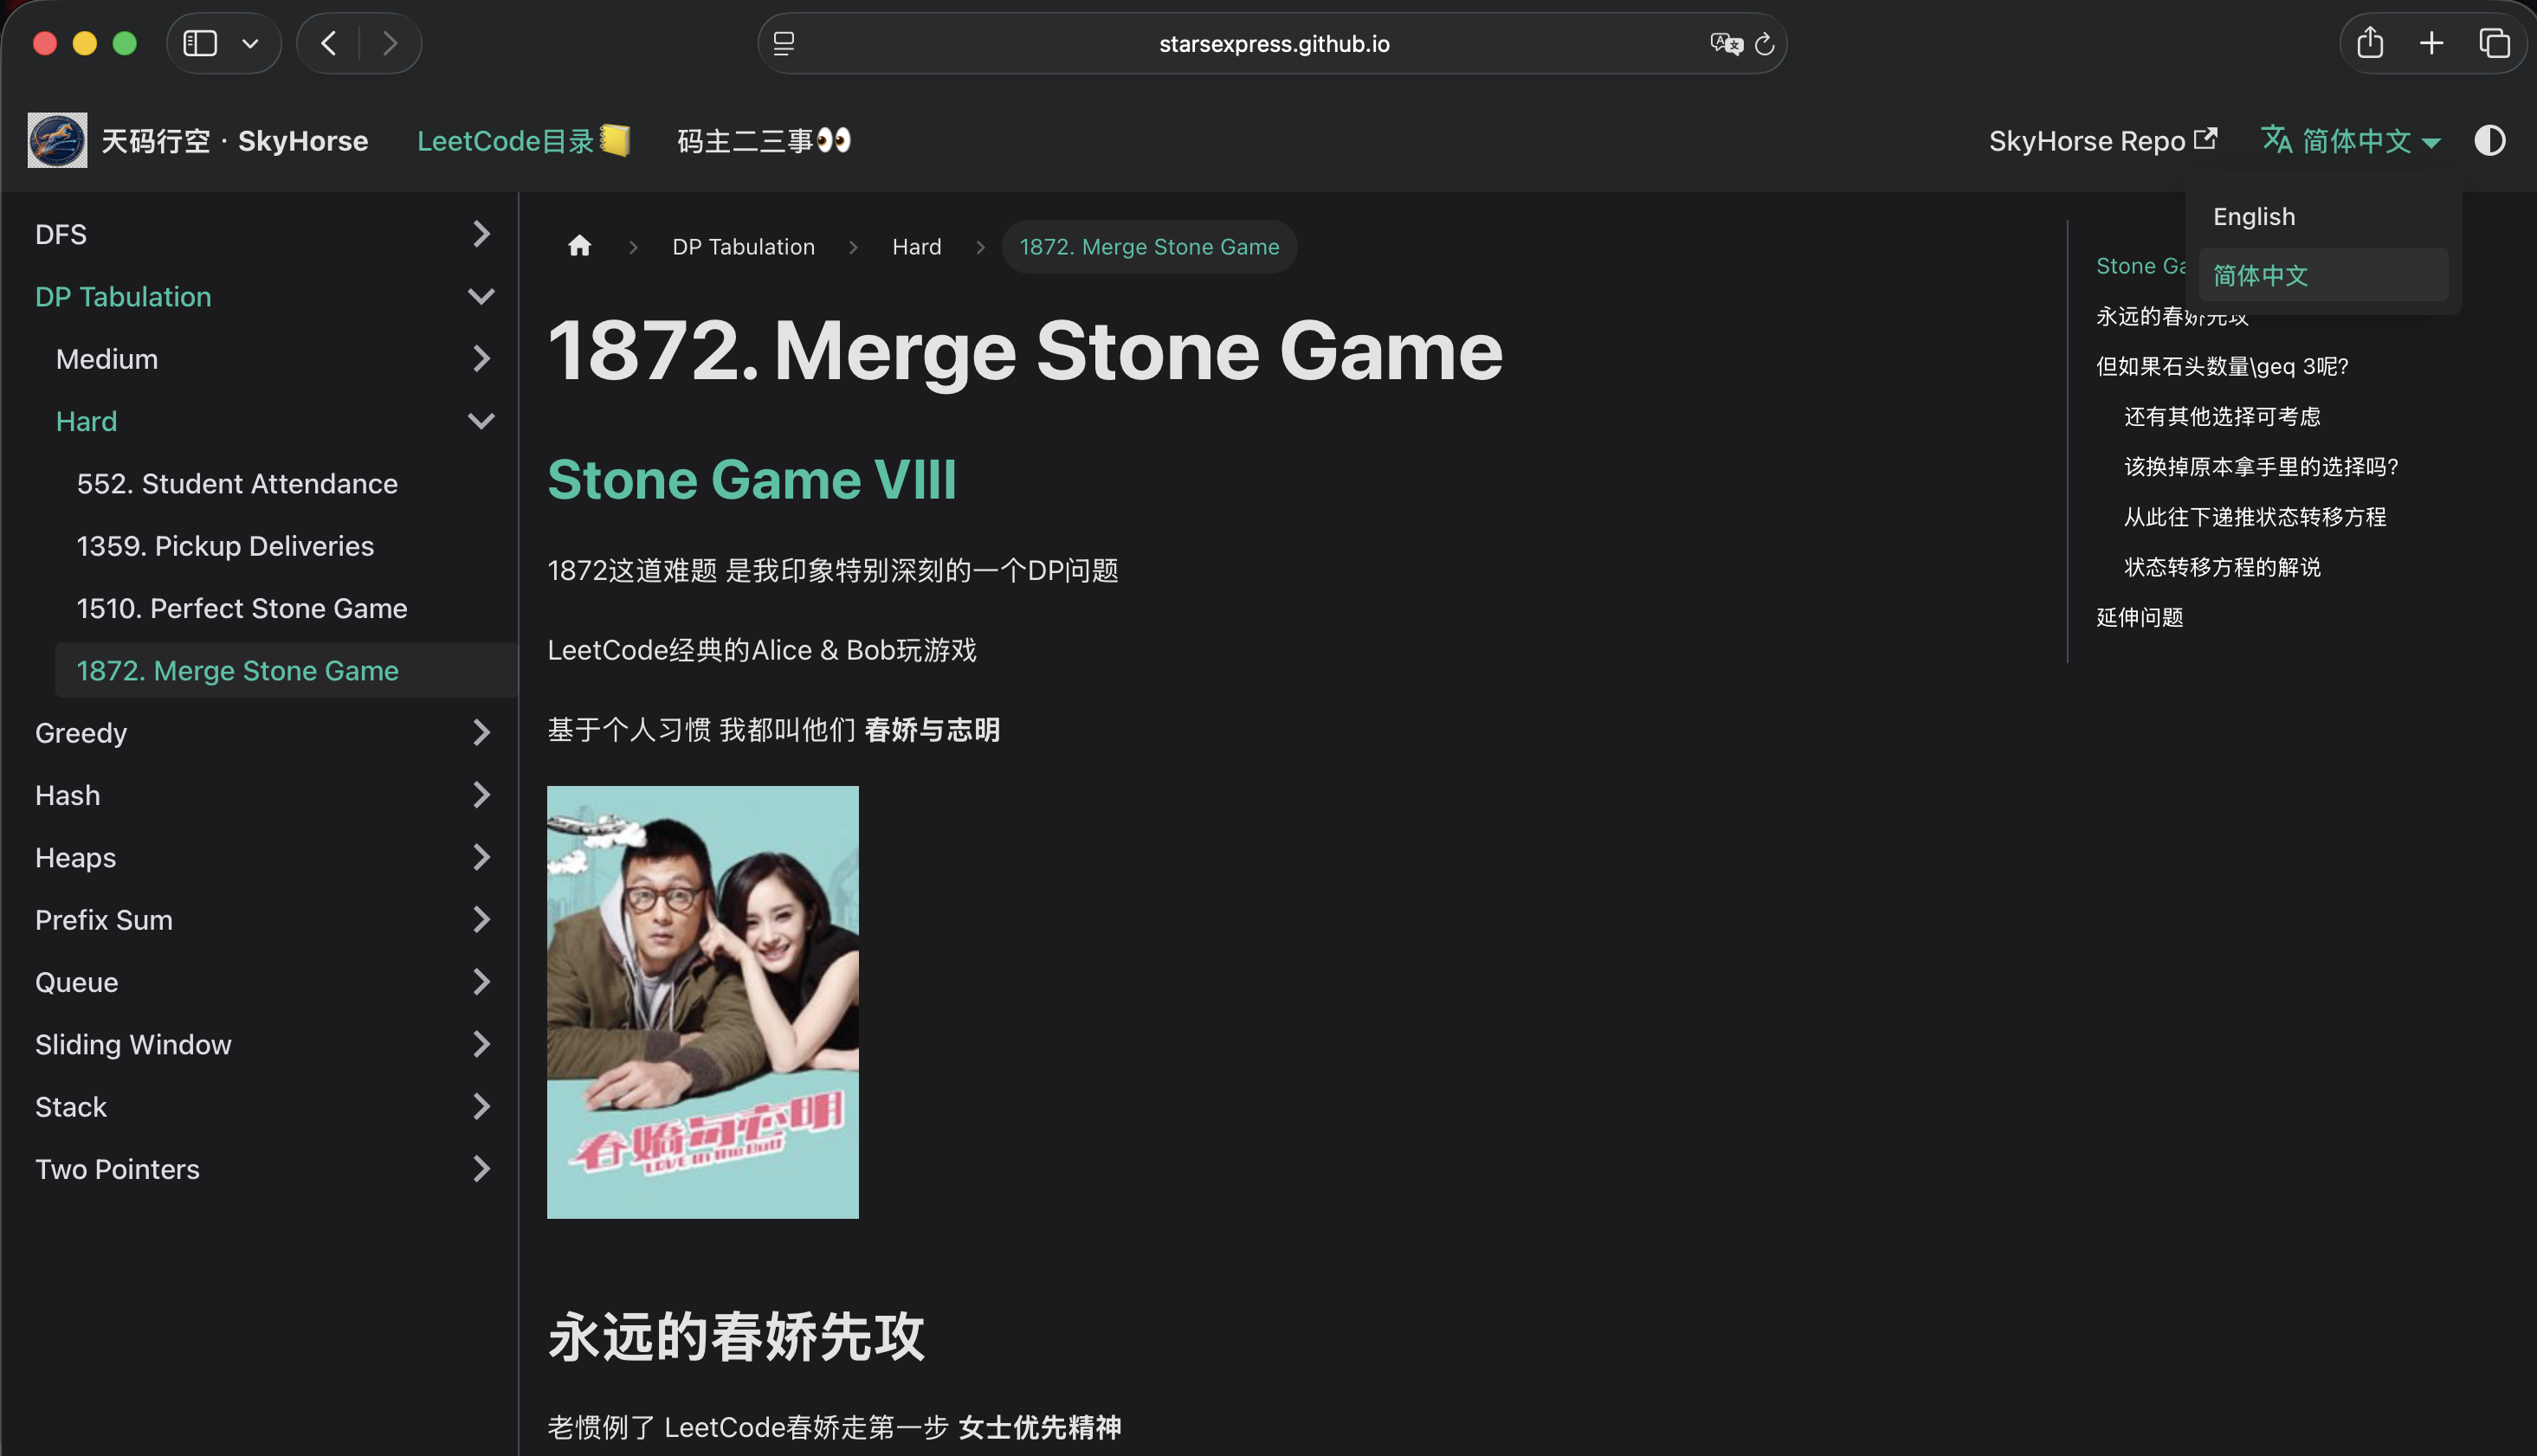
Task: Click the home icon in breadcrumb
Action: (580, 246)
